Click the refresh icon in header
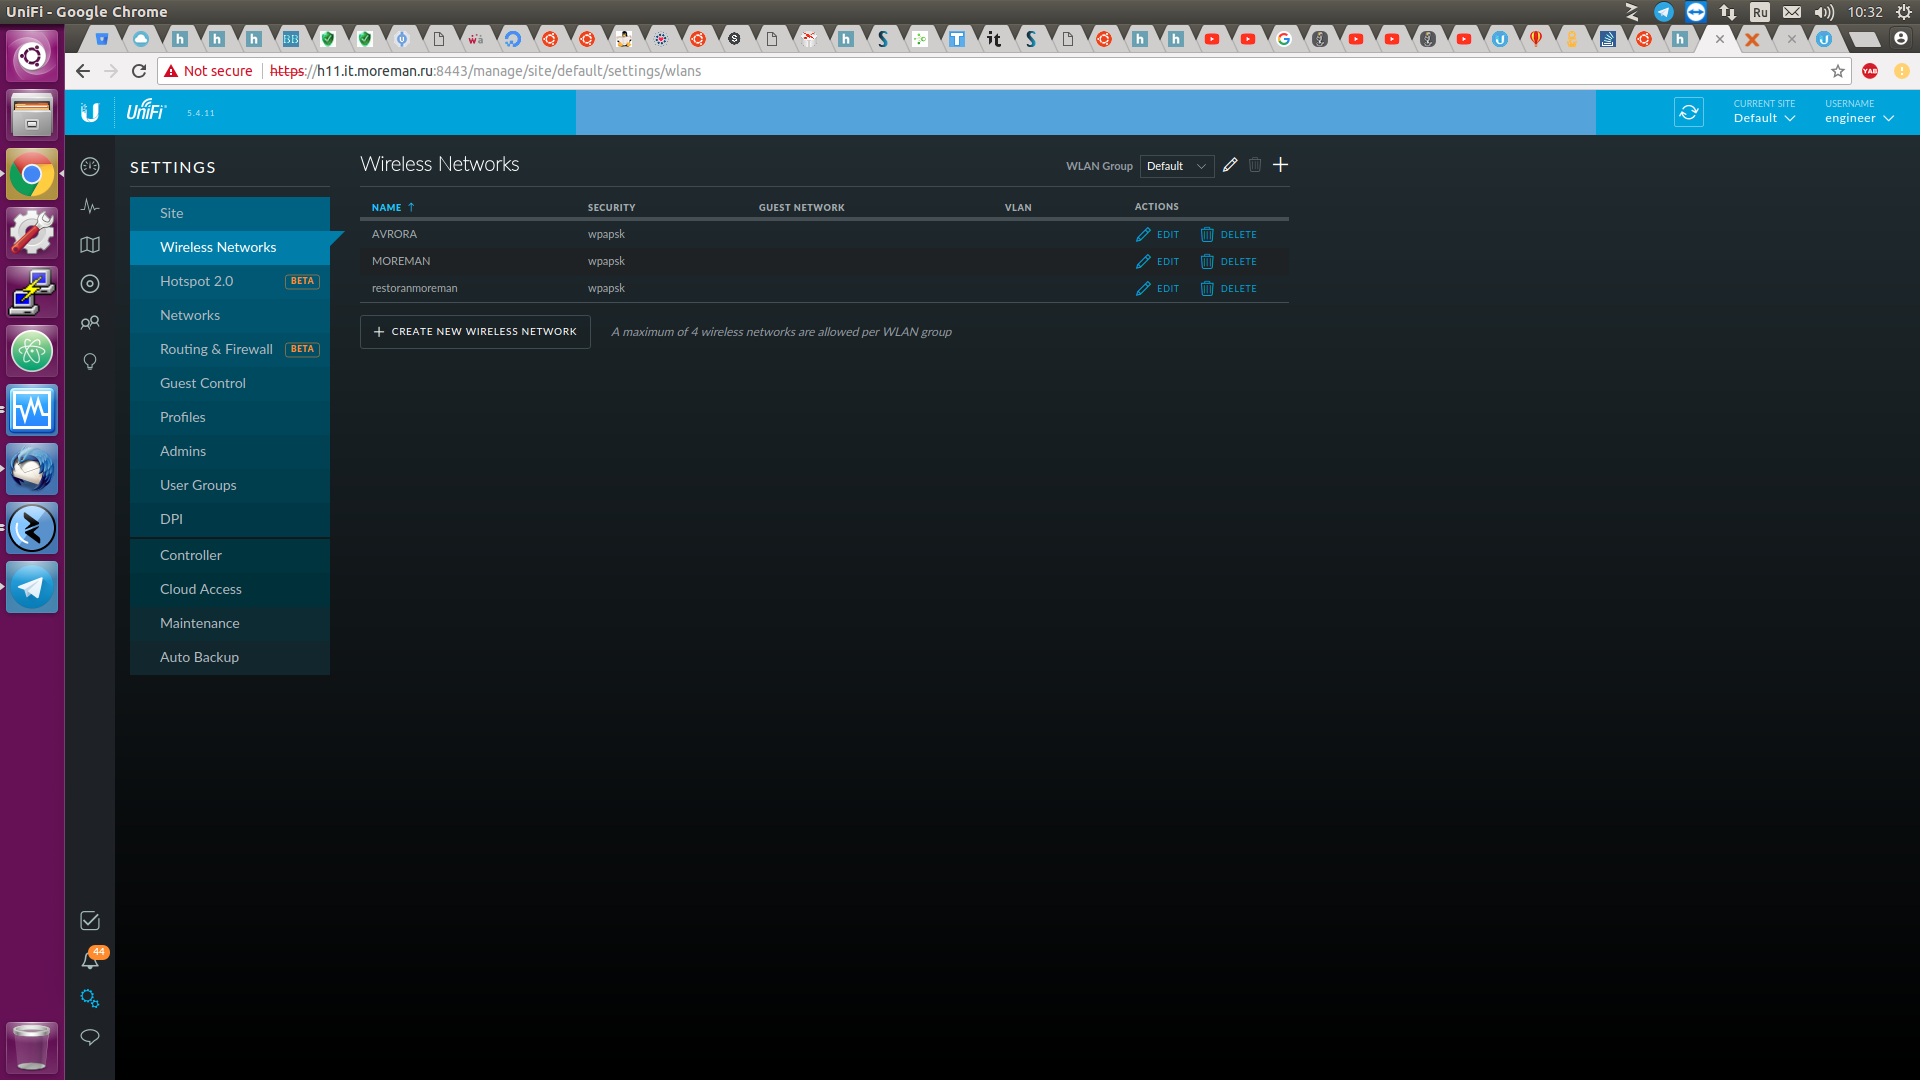The height and width of the screenshot is (1080, 1920). coord(1689,112)
